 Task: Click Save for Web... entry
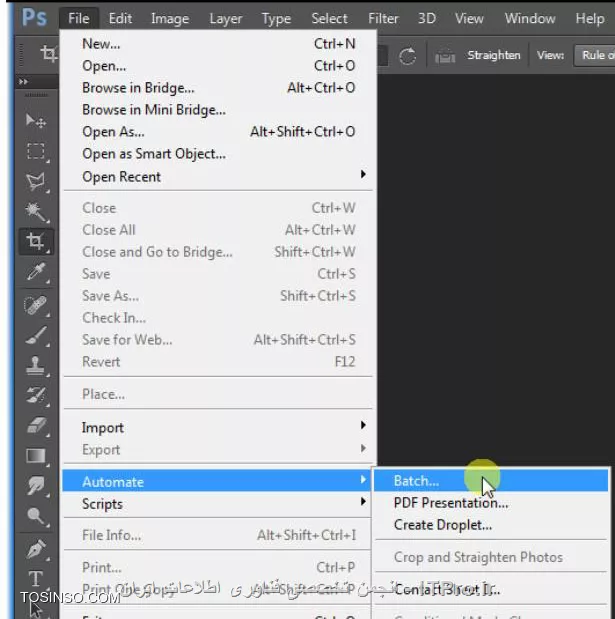pos(217,340)
